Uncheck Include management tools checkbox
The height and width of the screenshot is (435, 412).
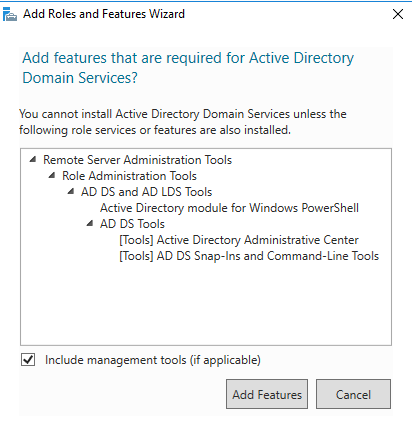tap(28, 360)
